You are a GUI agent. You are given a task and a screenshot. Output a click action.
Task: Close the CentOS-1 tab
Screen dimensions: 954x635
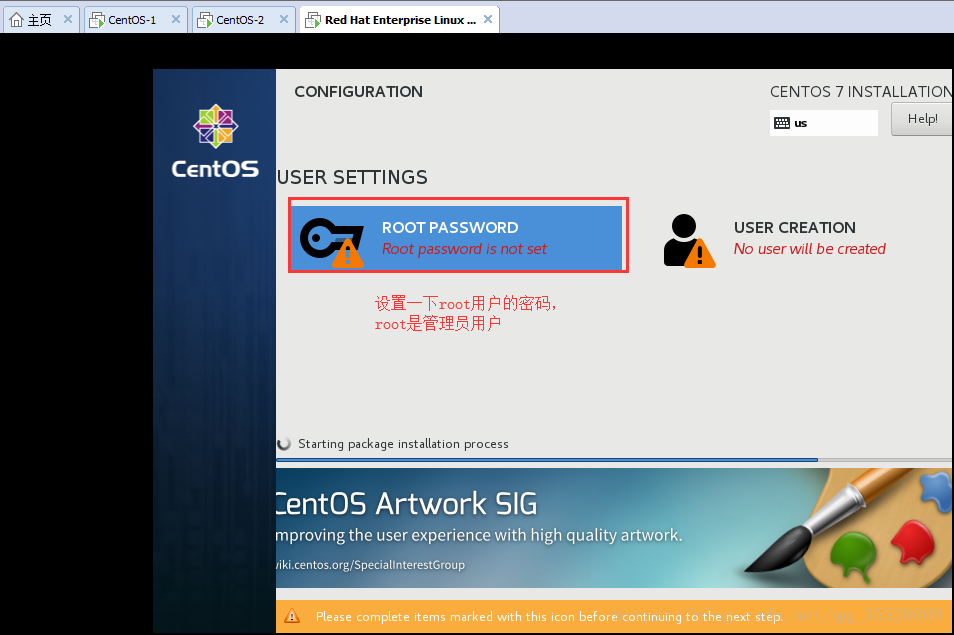[x=175, y=19]
